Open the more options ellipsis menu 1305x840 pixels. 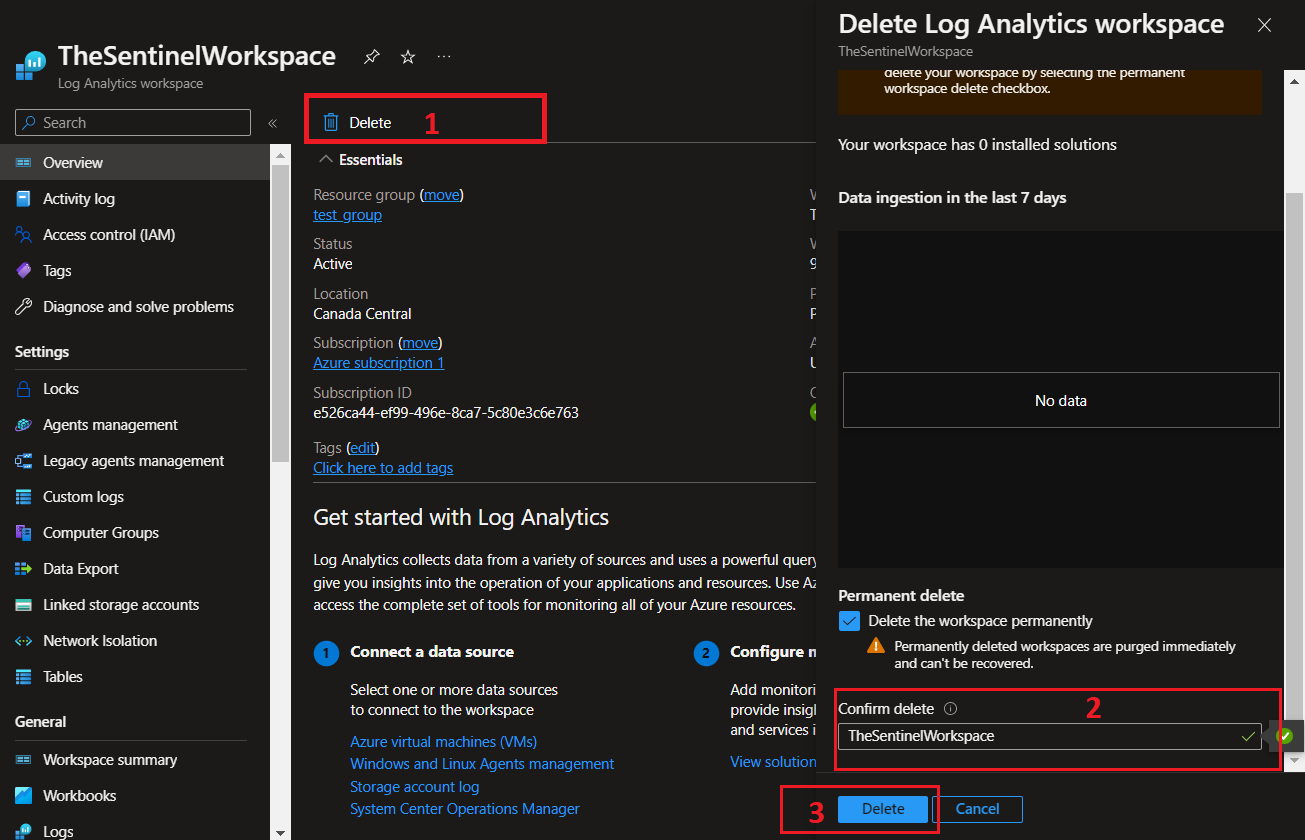pos(444,57)
